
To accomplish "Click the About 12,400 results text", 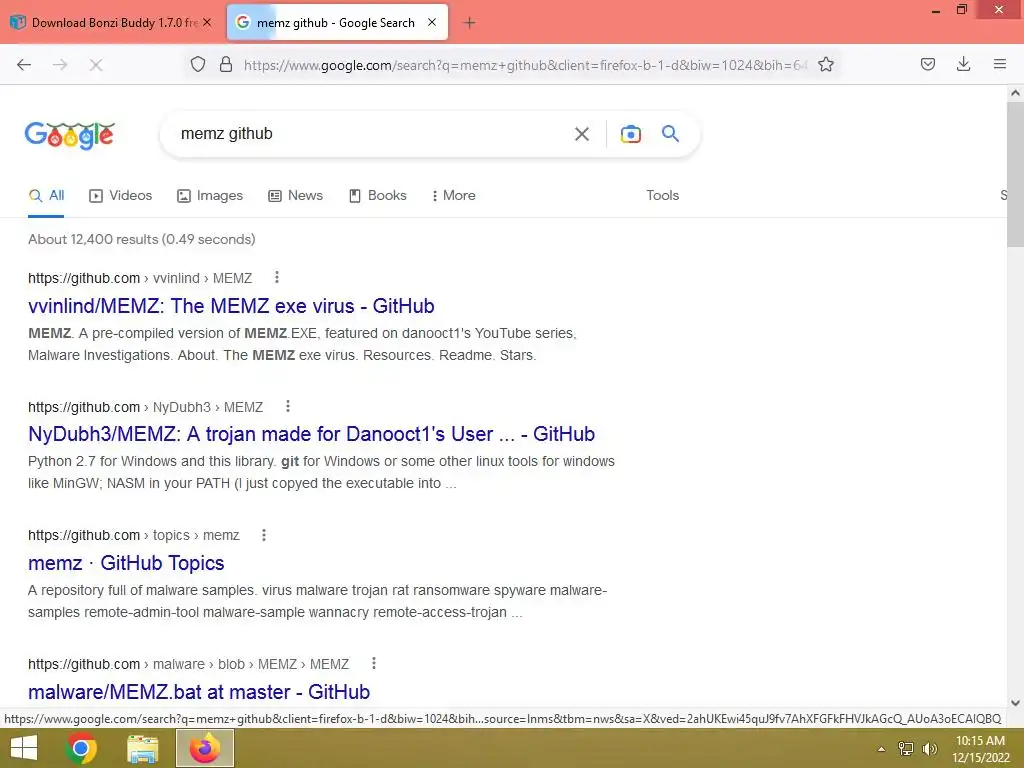I will 142,239.
